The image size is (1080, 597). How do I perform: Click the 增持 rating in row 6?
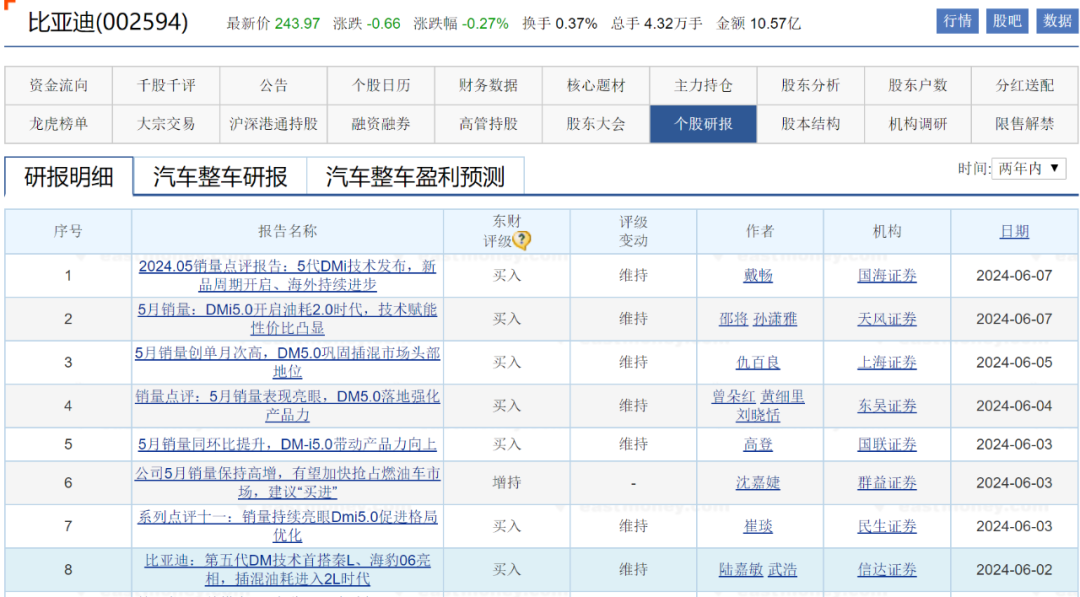point(507,483)
